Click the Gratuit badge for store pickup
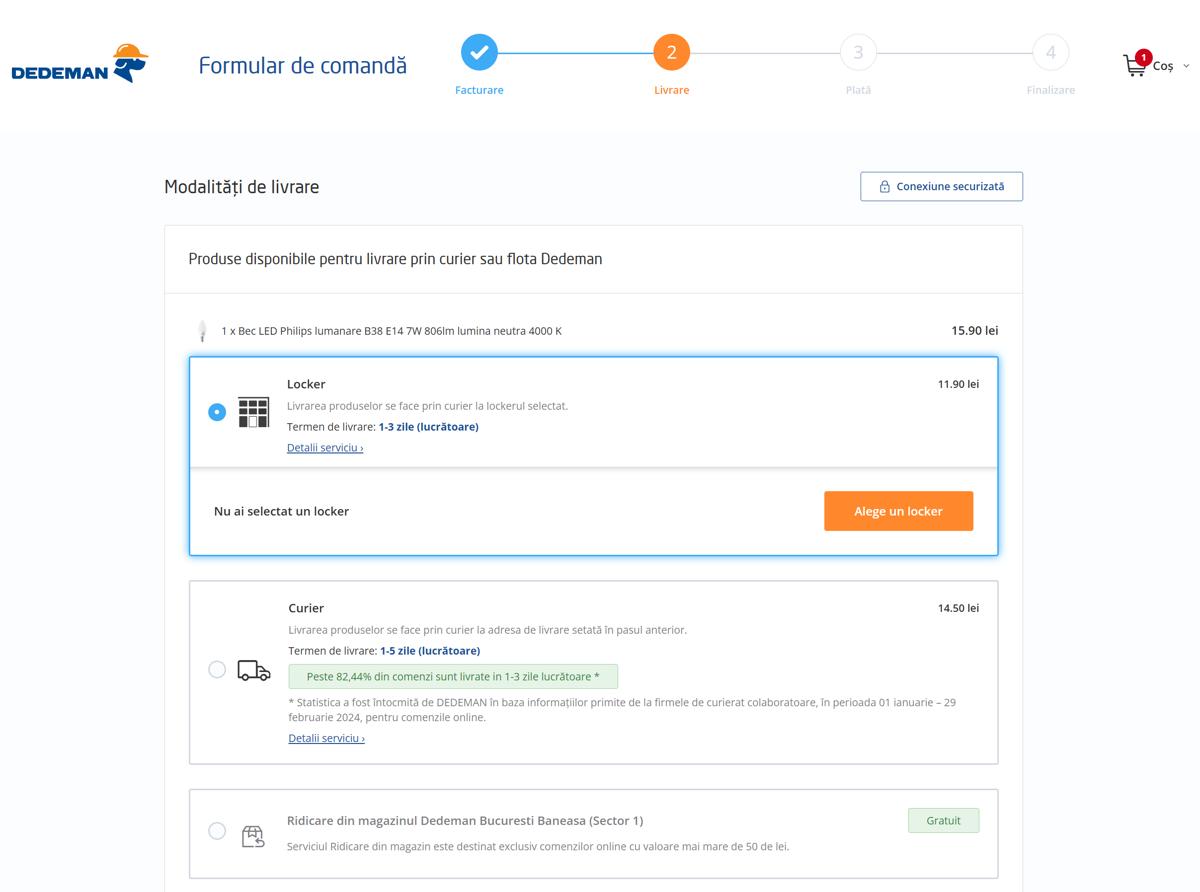This screenshot has width=1200, height=892. pos(943,821)
